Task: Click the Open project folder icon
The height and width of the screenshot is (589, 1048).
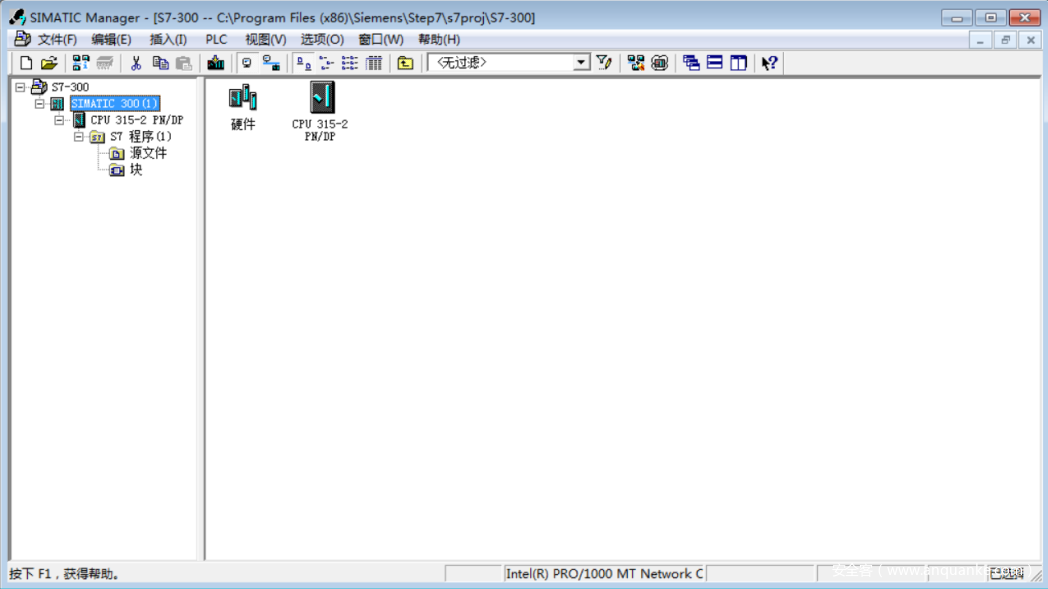Action: click(49, 63)
